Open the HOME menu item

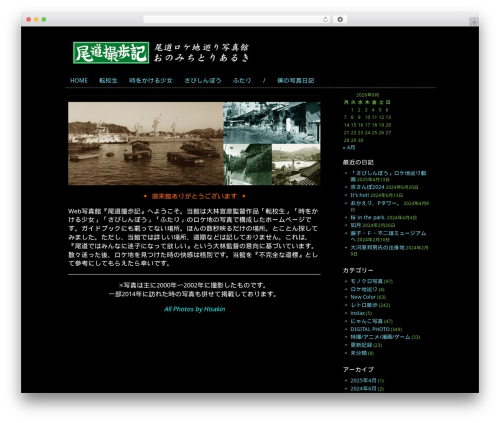point(79,81)
